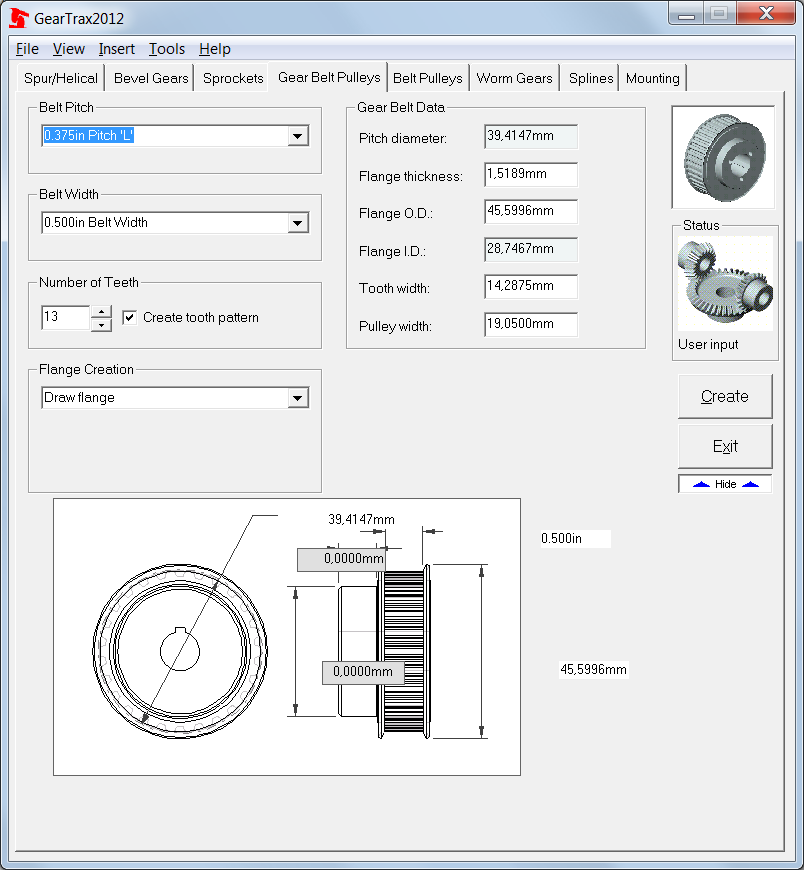Click the 45,5996mm dimension label beside drawing
The image size is (804, 870).
click(593, 669)
